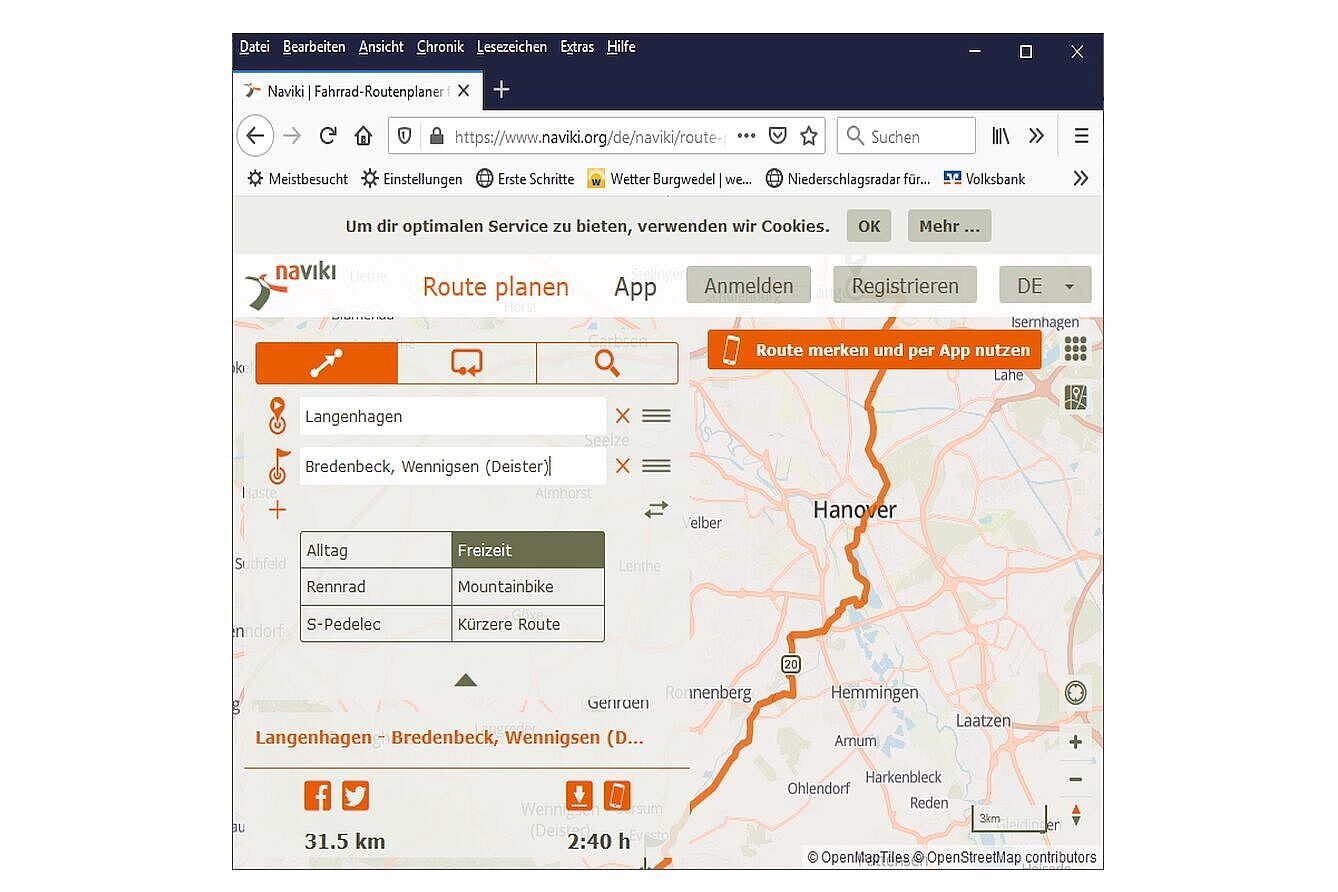Go back one page
1338x892 pixels.
coord(255,136)
